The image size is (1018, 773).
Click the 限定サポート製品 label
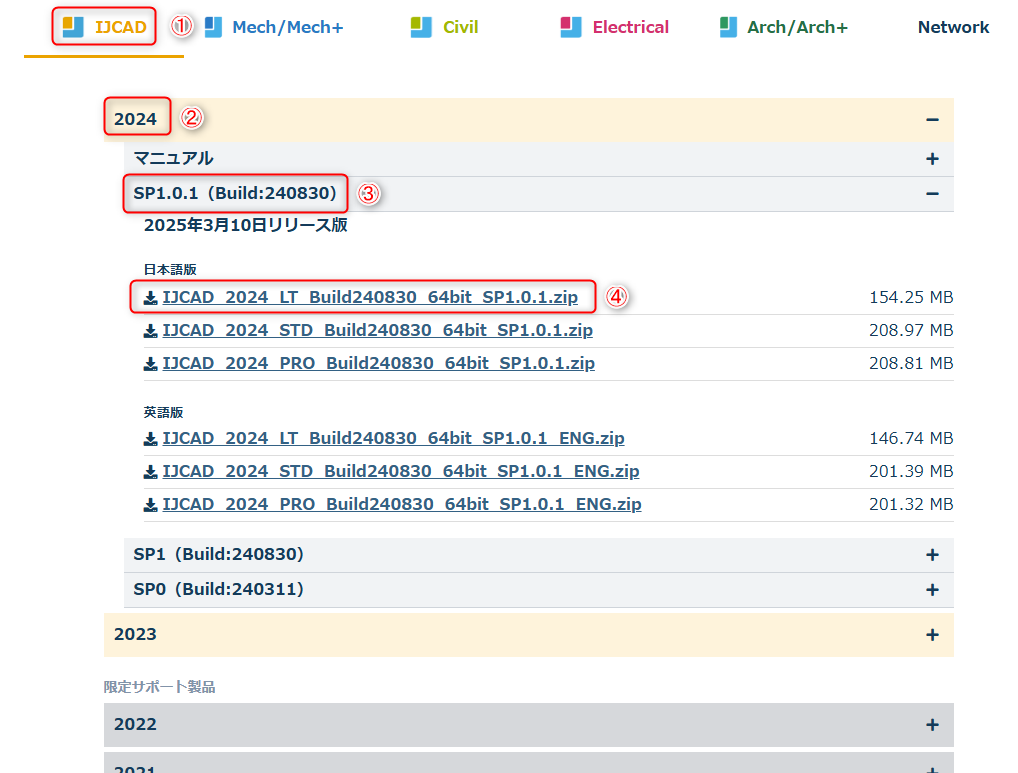point(160,687)
